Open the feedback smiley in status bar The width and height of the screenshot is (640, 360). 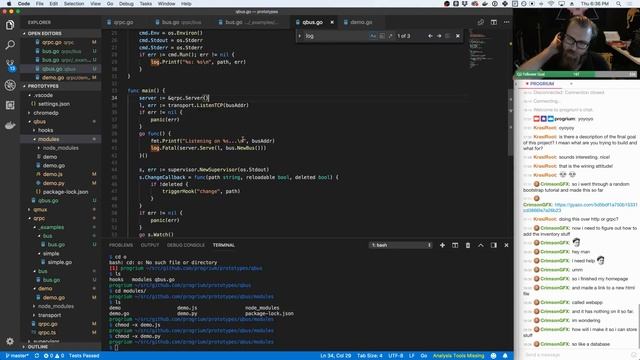tap(493, 356)
